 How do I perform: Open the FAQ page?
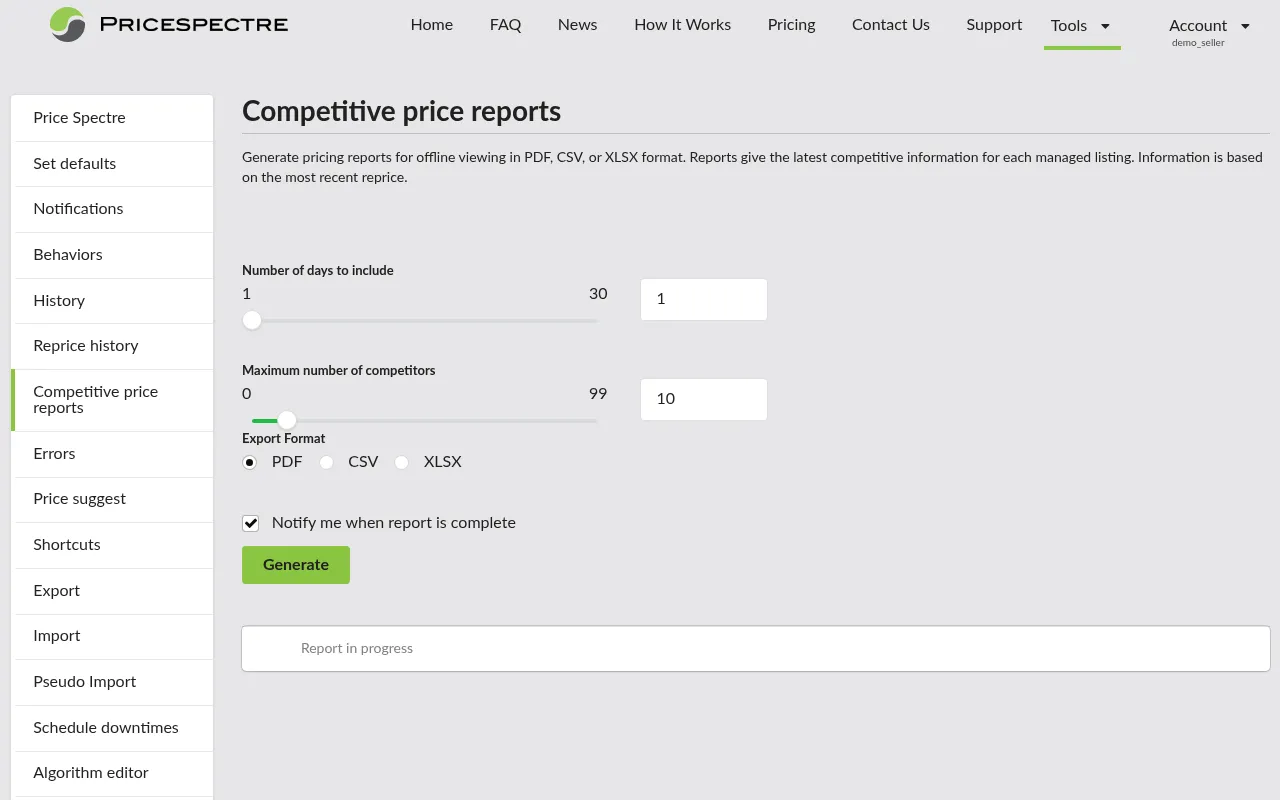[x=505, y=25]
